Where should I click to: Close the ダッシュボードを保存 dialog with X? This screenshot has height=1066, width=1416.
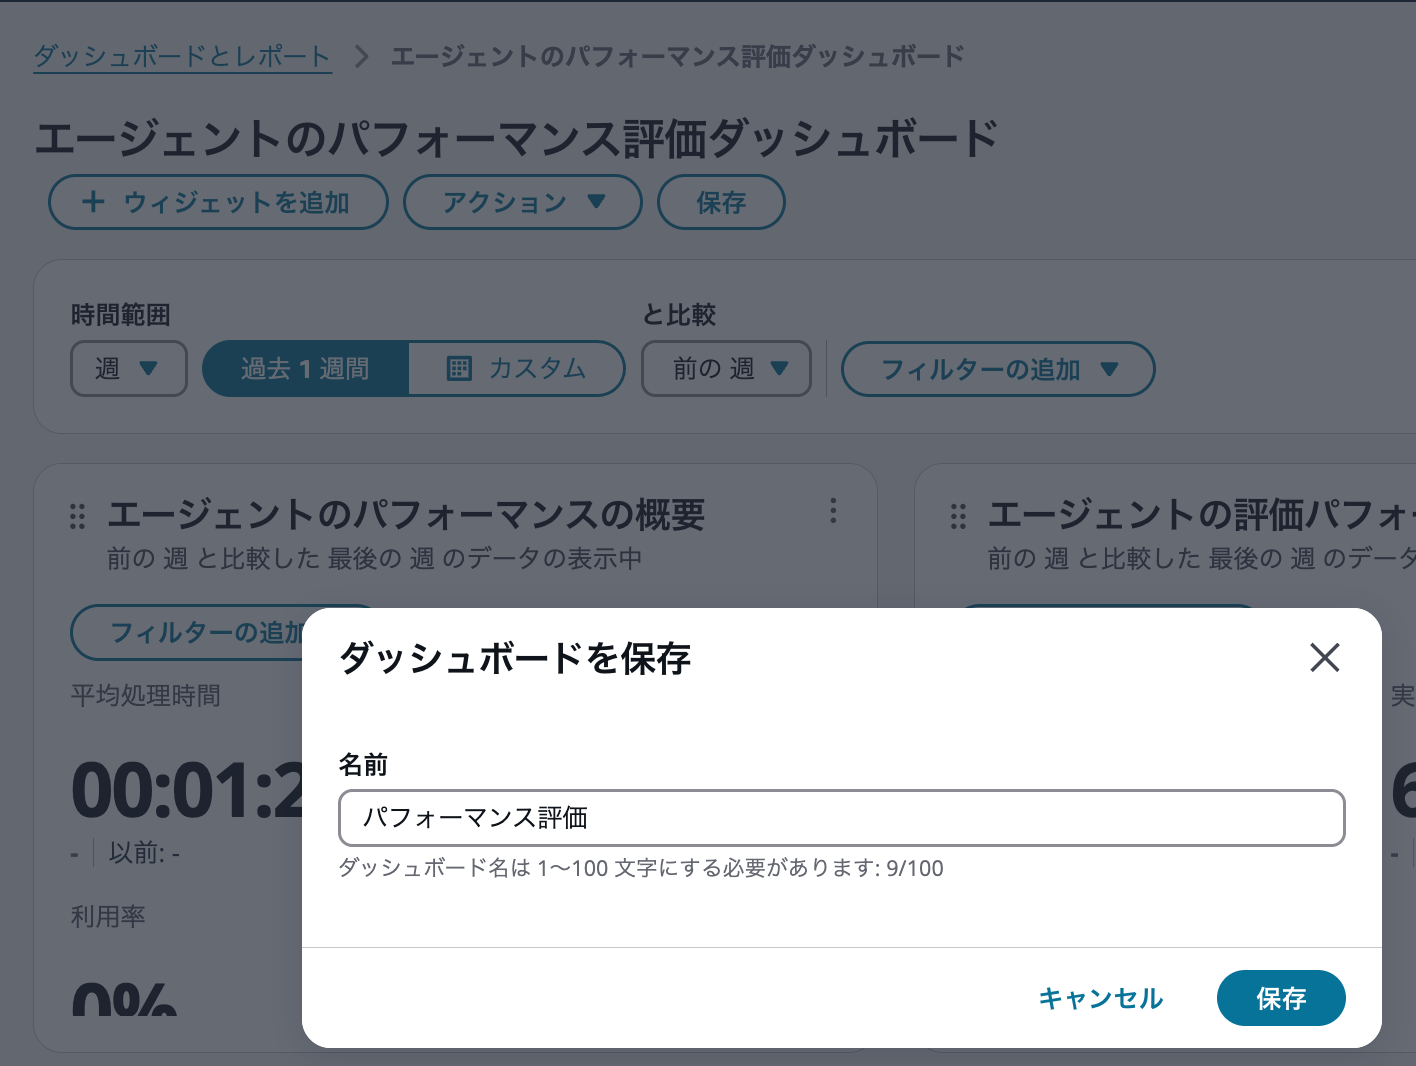point(1324,658)
